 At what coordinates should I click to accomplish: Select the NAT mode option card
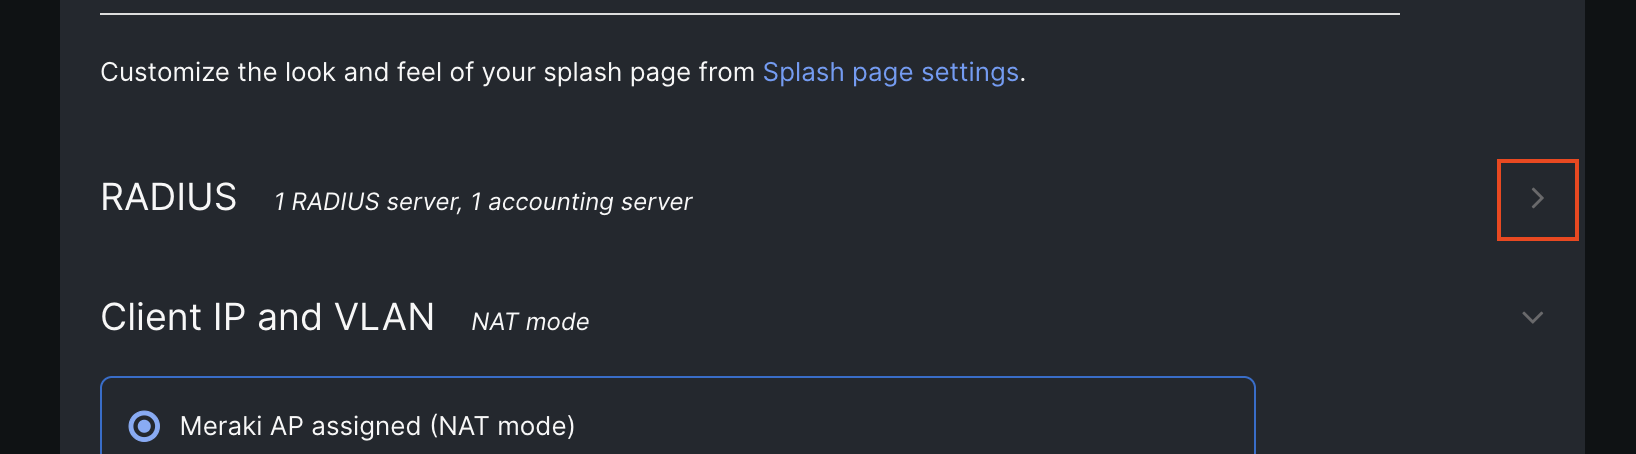pyautogui.click(x=678, y=416)
